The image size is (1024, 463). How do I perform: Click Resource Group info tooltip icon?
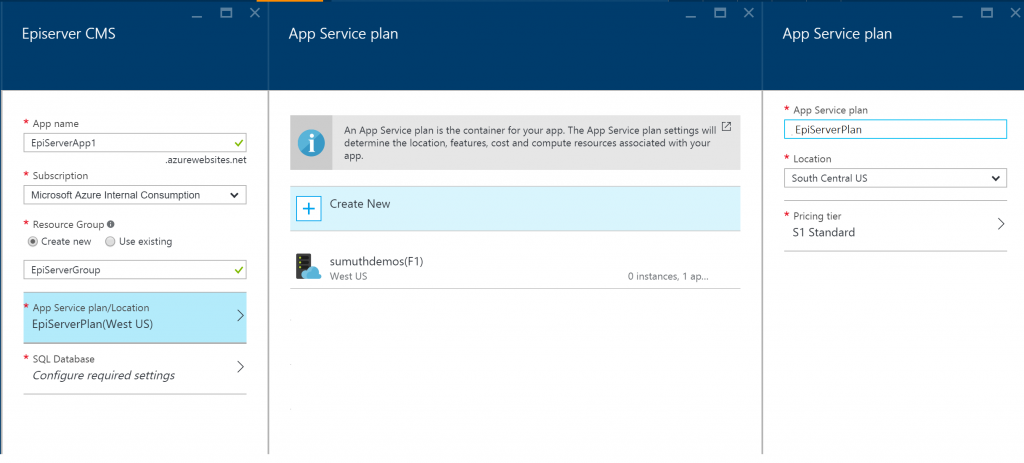click(x=110, y=224)
